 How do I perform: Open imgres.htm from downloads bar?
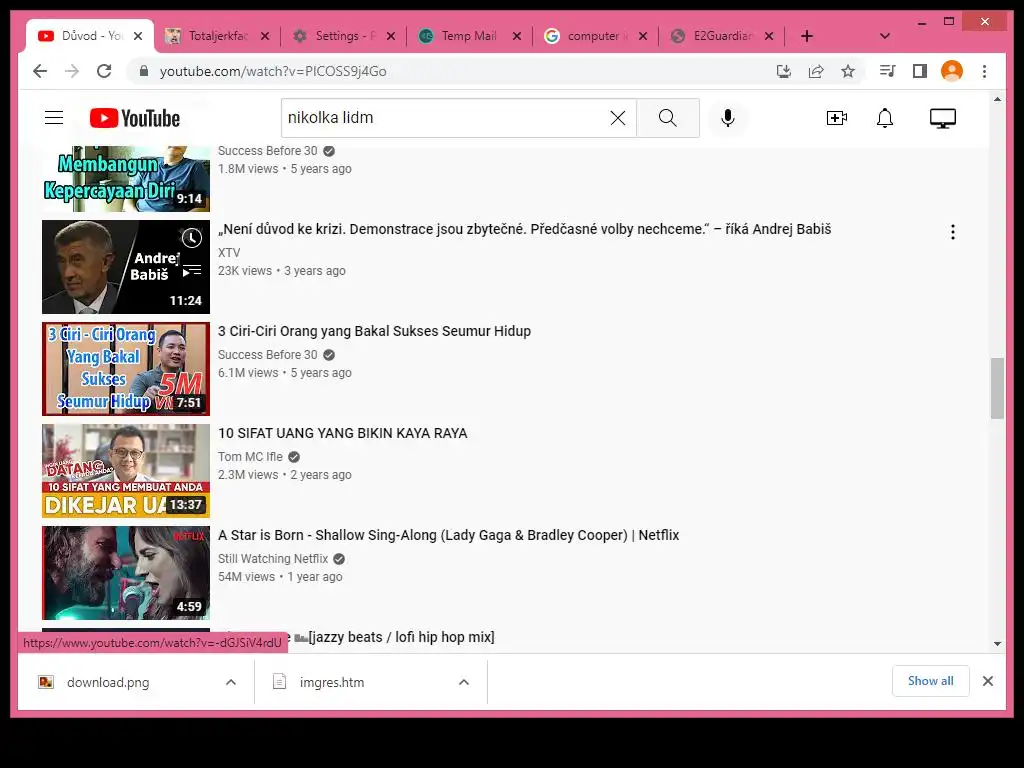[x=332, y=682]
